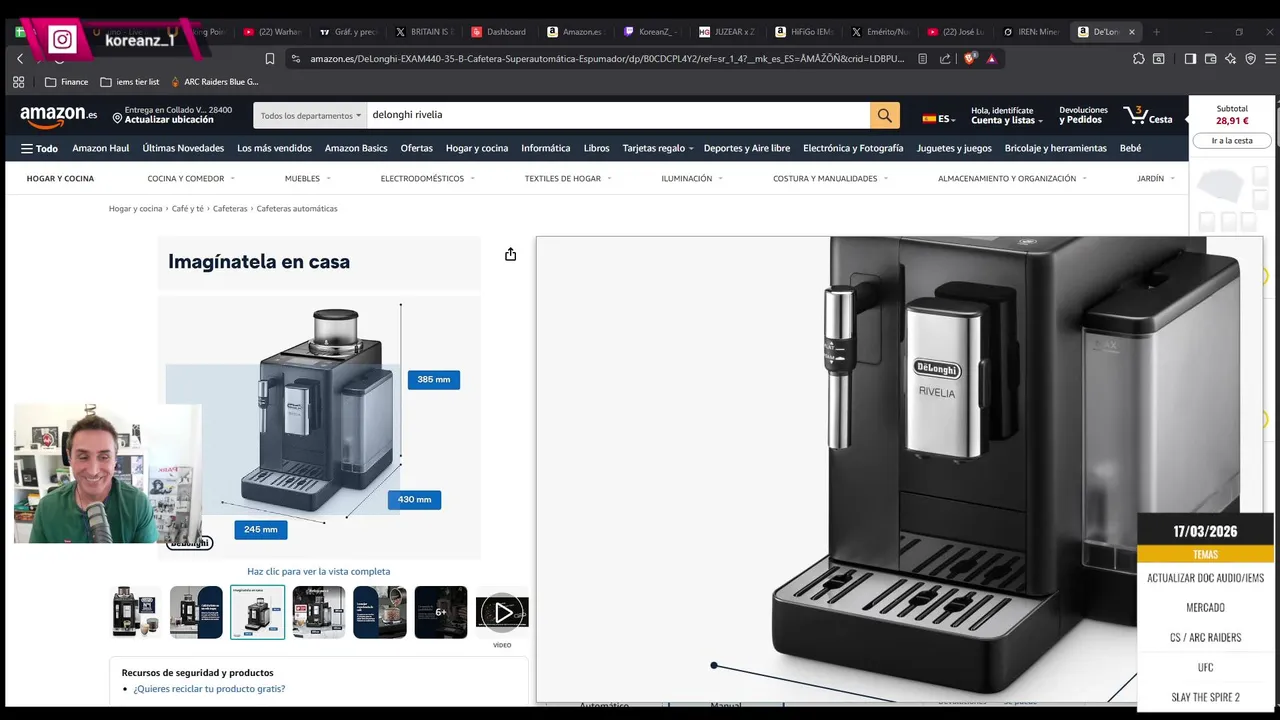Image resolution: width=1280 pixels, height=720 pixels.
Task: Click the Amazon search magnifier button
Action: 884,115
